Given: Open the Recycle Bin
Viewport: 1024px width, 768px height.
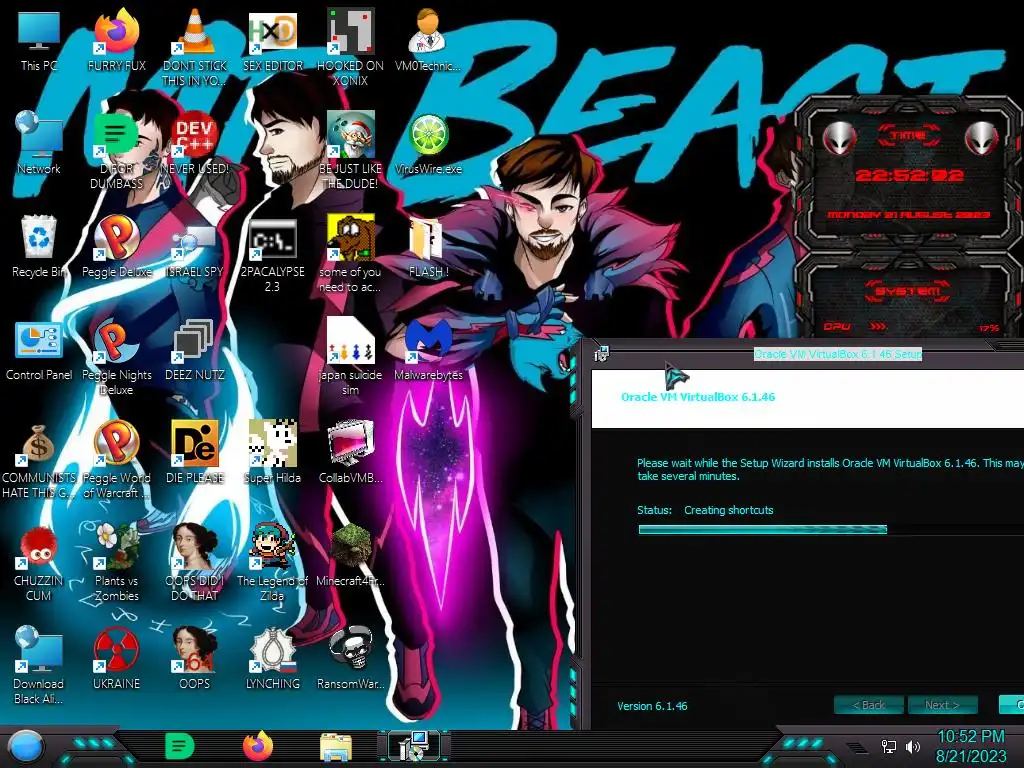Looking at the screenshot, I should click(39, 246).
